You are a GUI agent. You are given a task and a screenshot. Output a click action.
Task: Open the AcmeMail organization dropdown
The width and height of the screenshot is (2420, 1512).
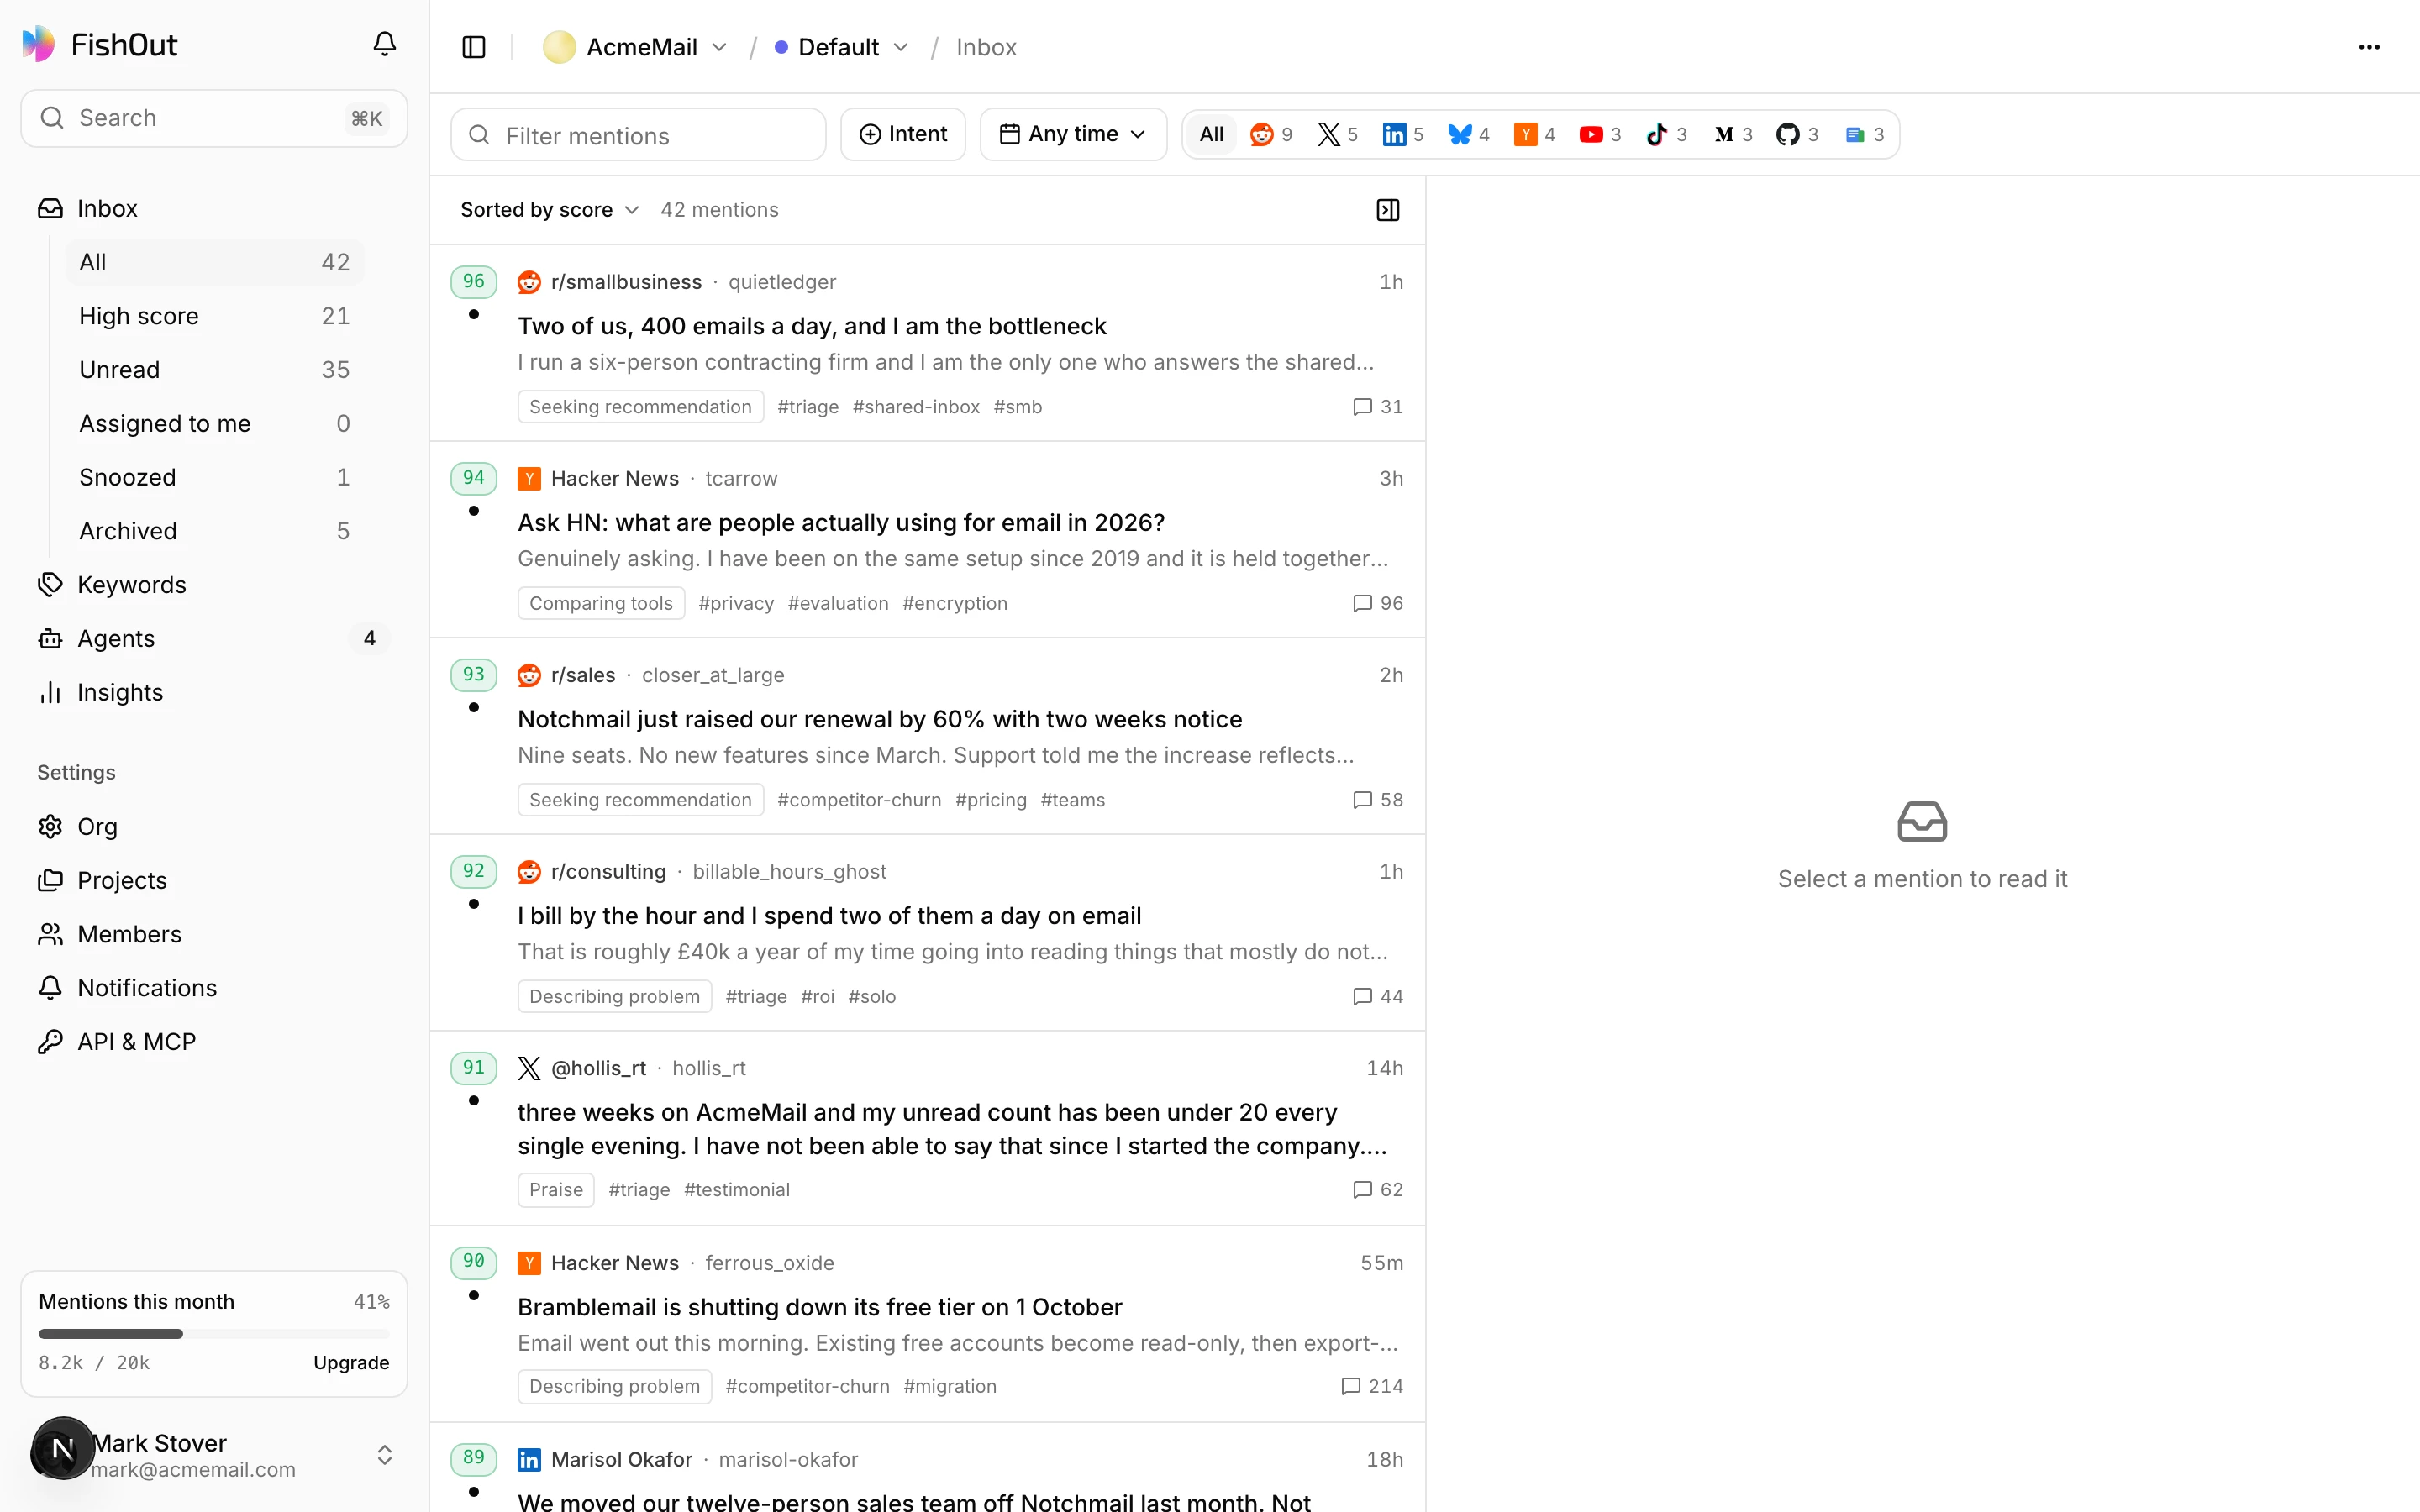coord(635,47)
